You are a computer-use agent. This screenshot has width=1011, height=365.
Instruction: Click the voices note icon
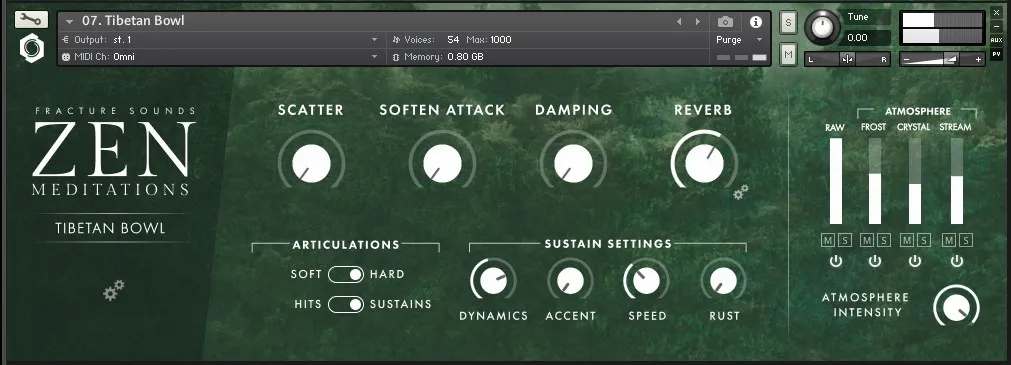pos(396,40)
